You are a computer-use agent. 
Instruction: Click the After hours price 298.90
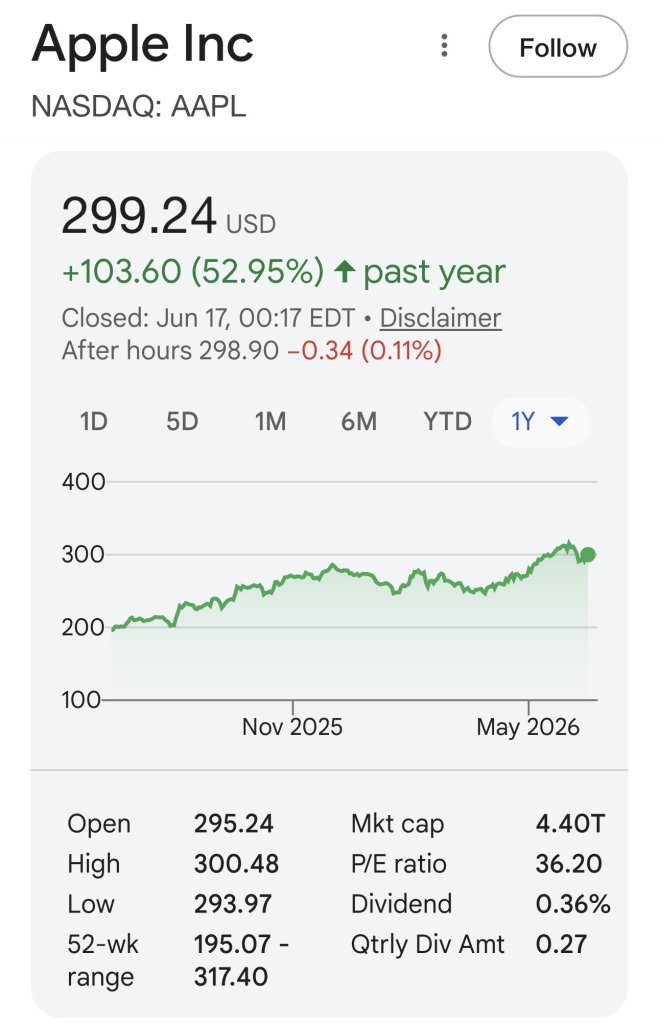(x=239, y=351)
